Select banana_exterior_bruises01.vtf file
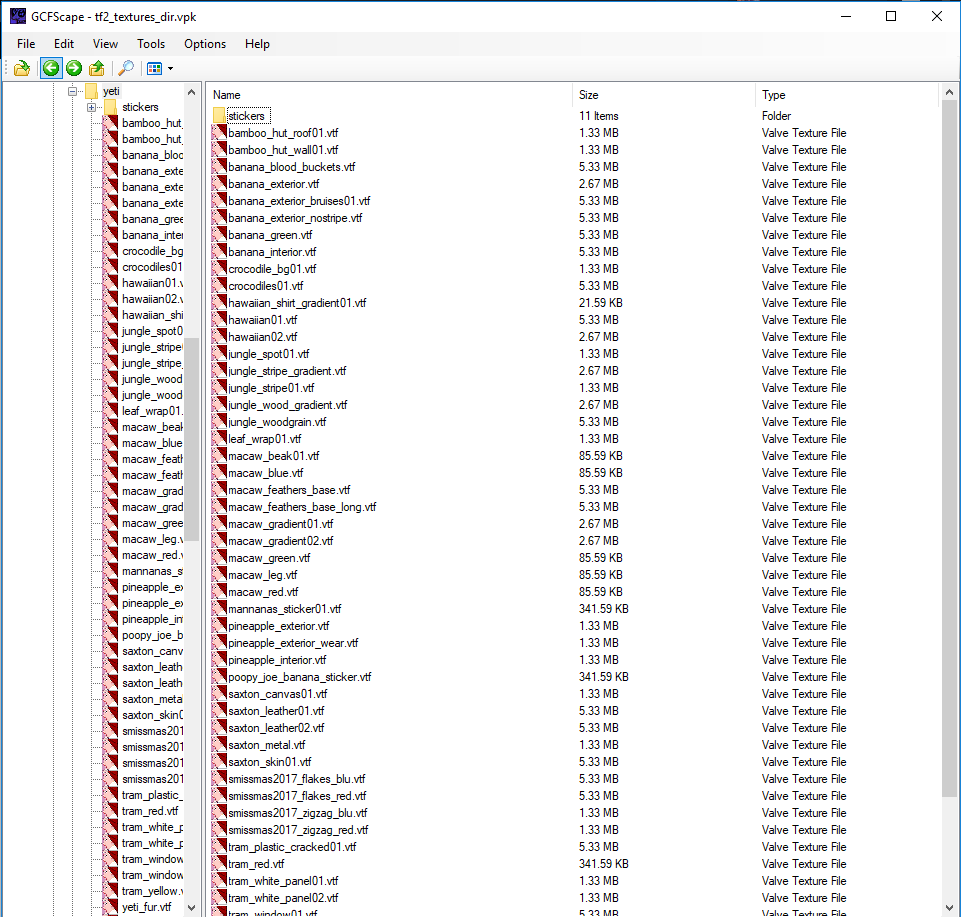Screen dimensions: 961x917 point(299,201)
